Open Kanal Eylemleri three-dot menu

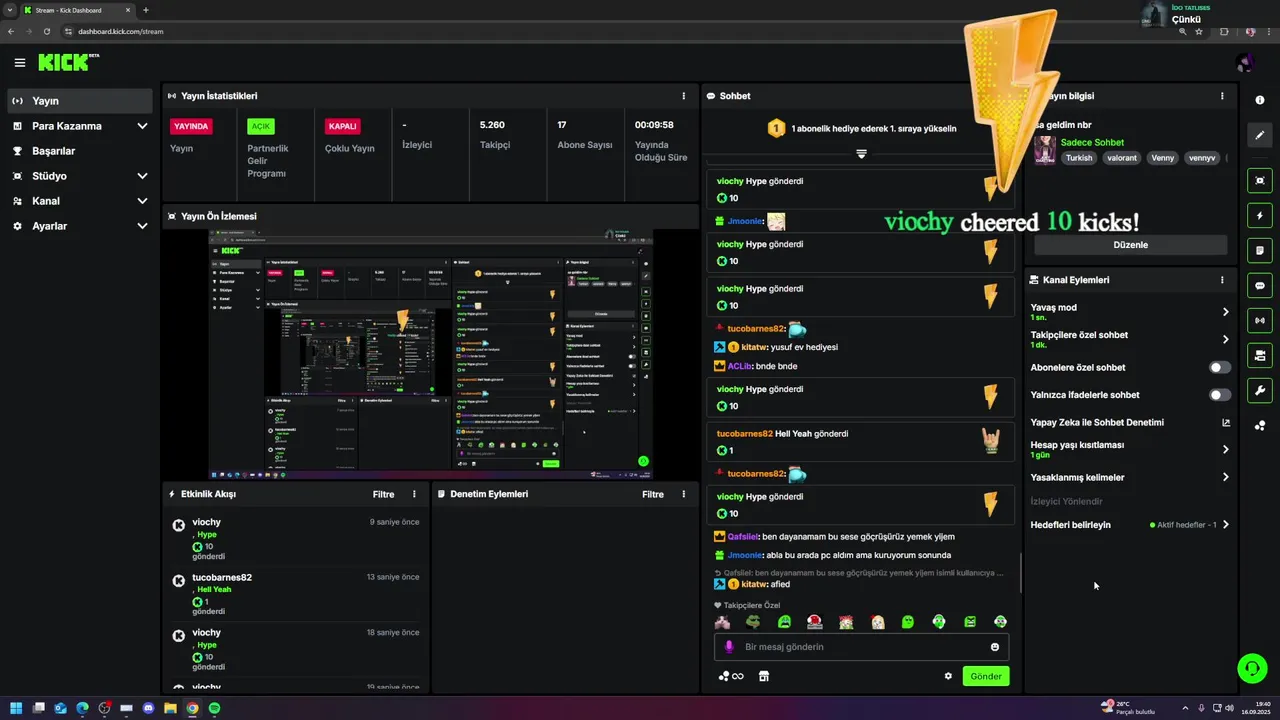click(1222, 280)
